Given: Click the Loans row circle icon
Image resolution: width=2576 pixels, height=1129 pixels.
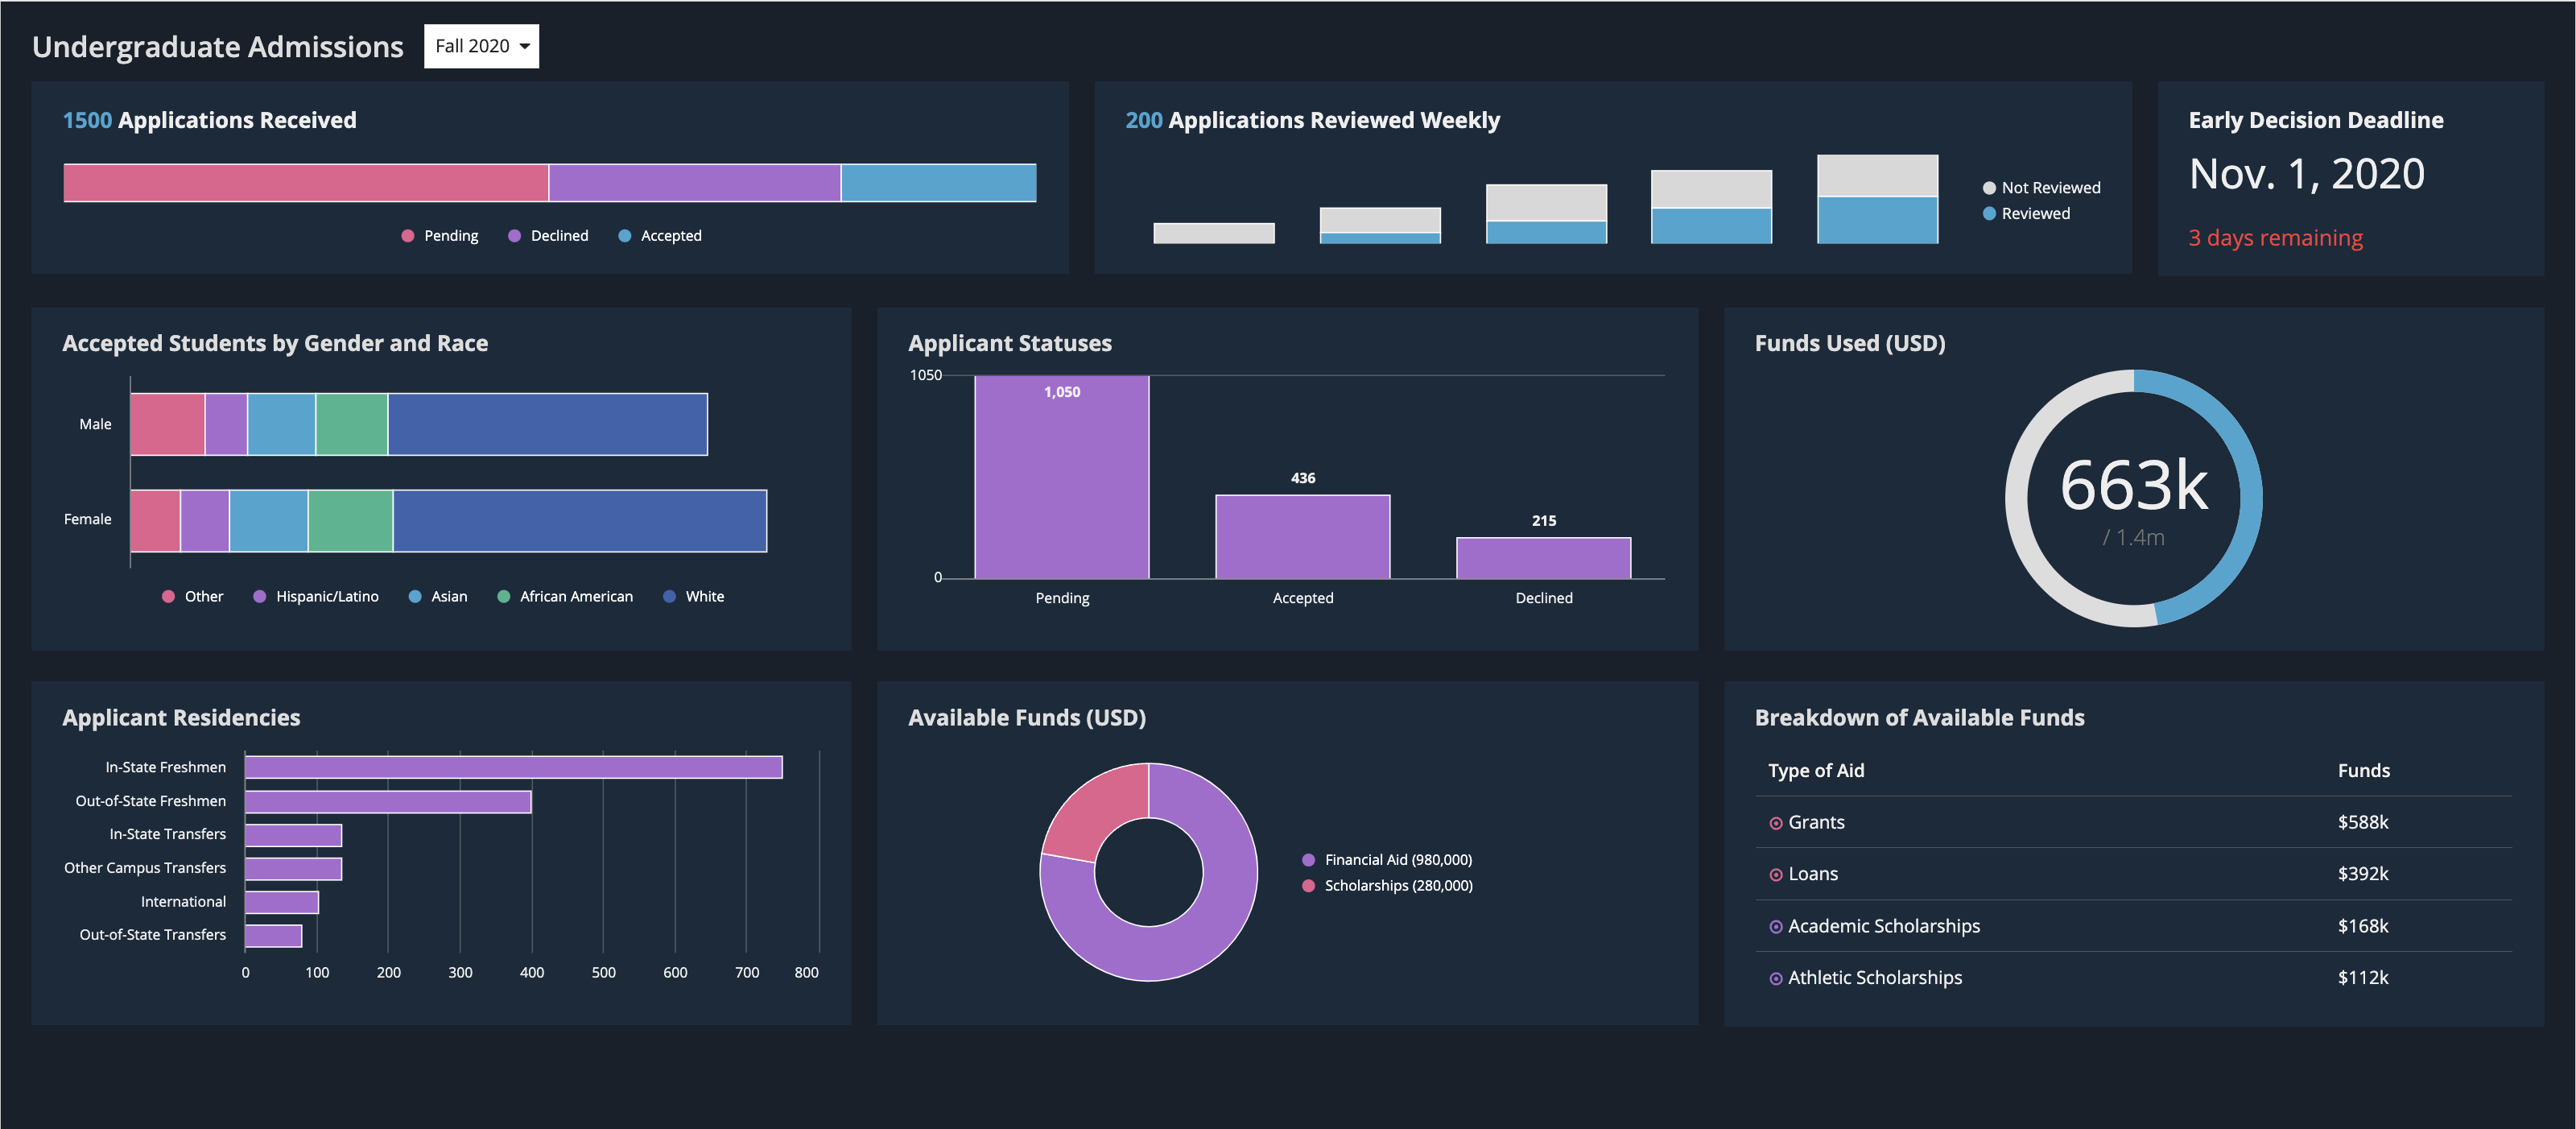Looking at the screenshot, I should (x=1776, y=875).
